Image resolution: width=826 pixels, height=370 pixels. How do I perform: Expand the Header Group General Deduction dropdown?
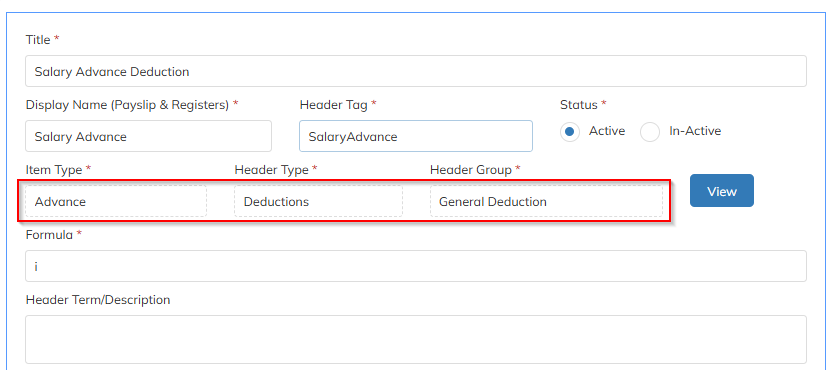[x=546, y=201]
